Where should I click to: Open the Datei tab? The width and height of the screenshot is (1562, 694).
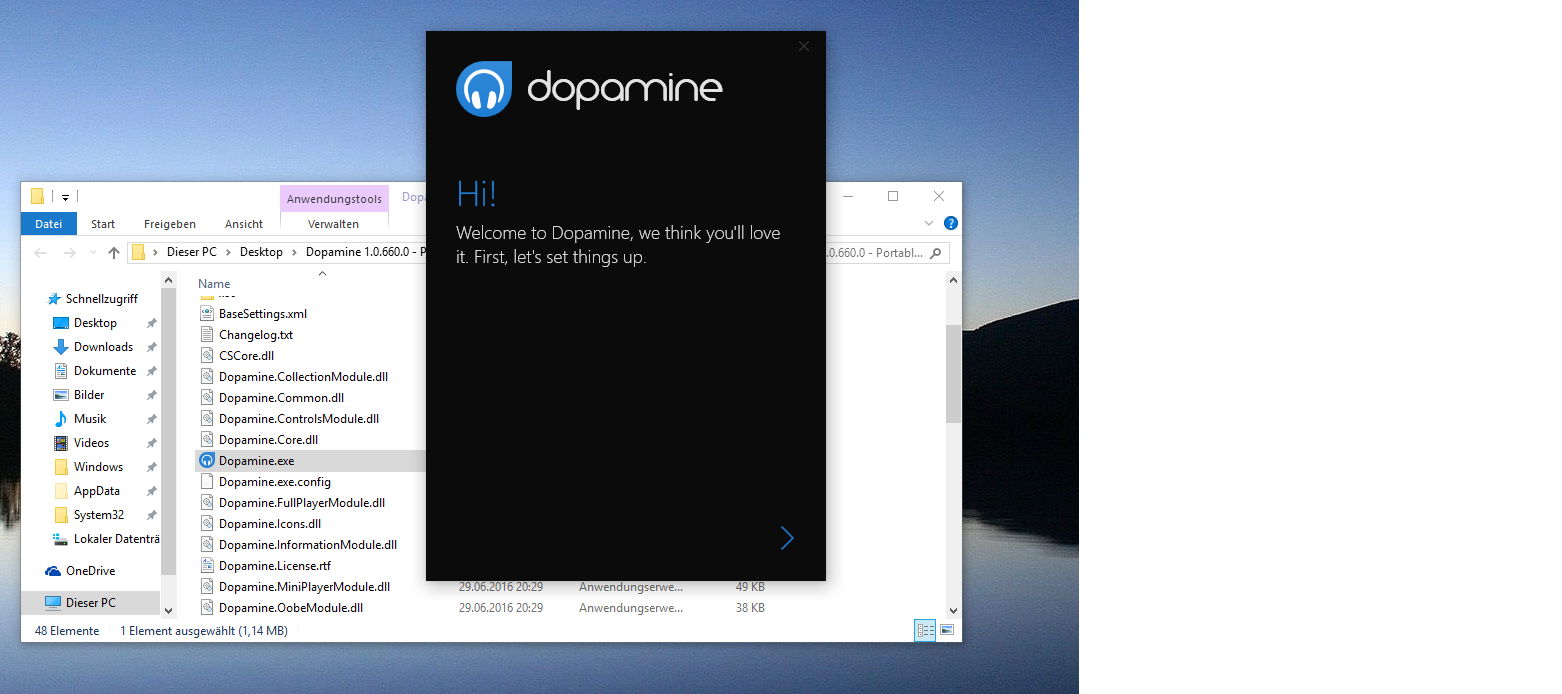(x=48, y=224)
